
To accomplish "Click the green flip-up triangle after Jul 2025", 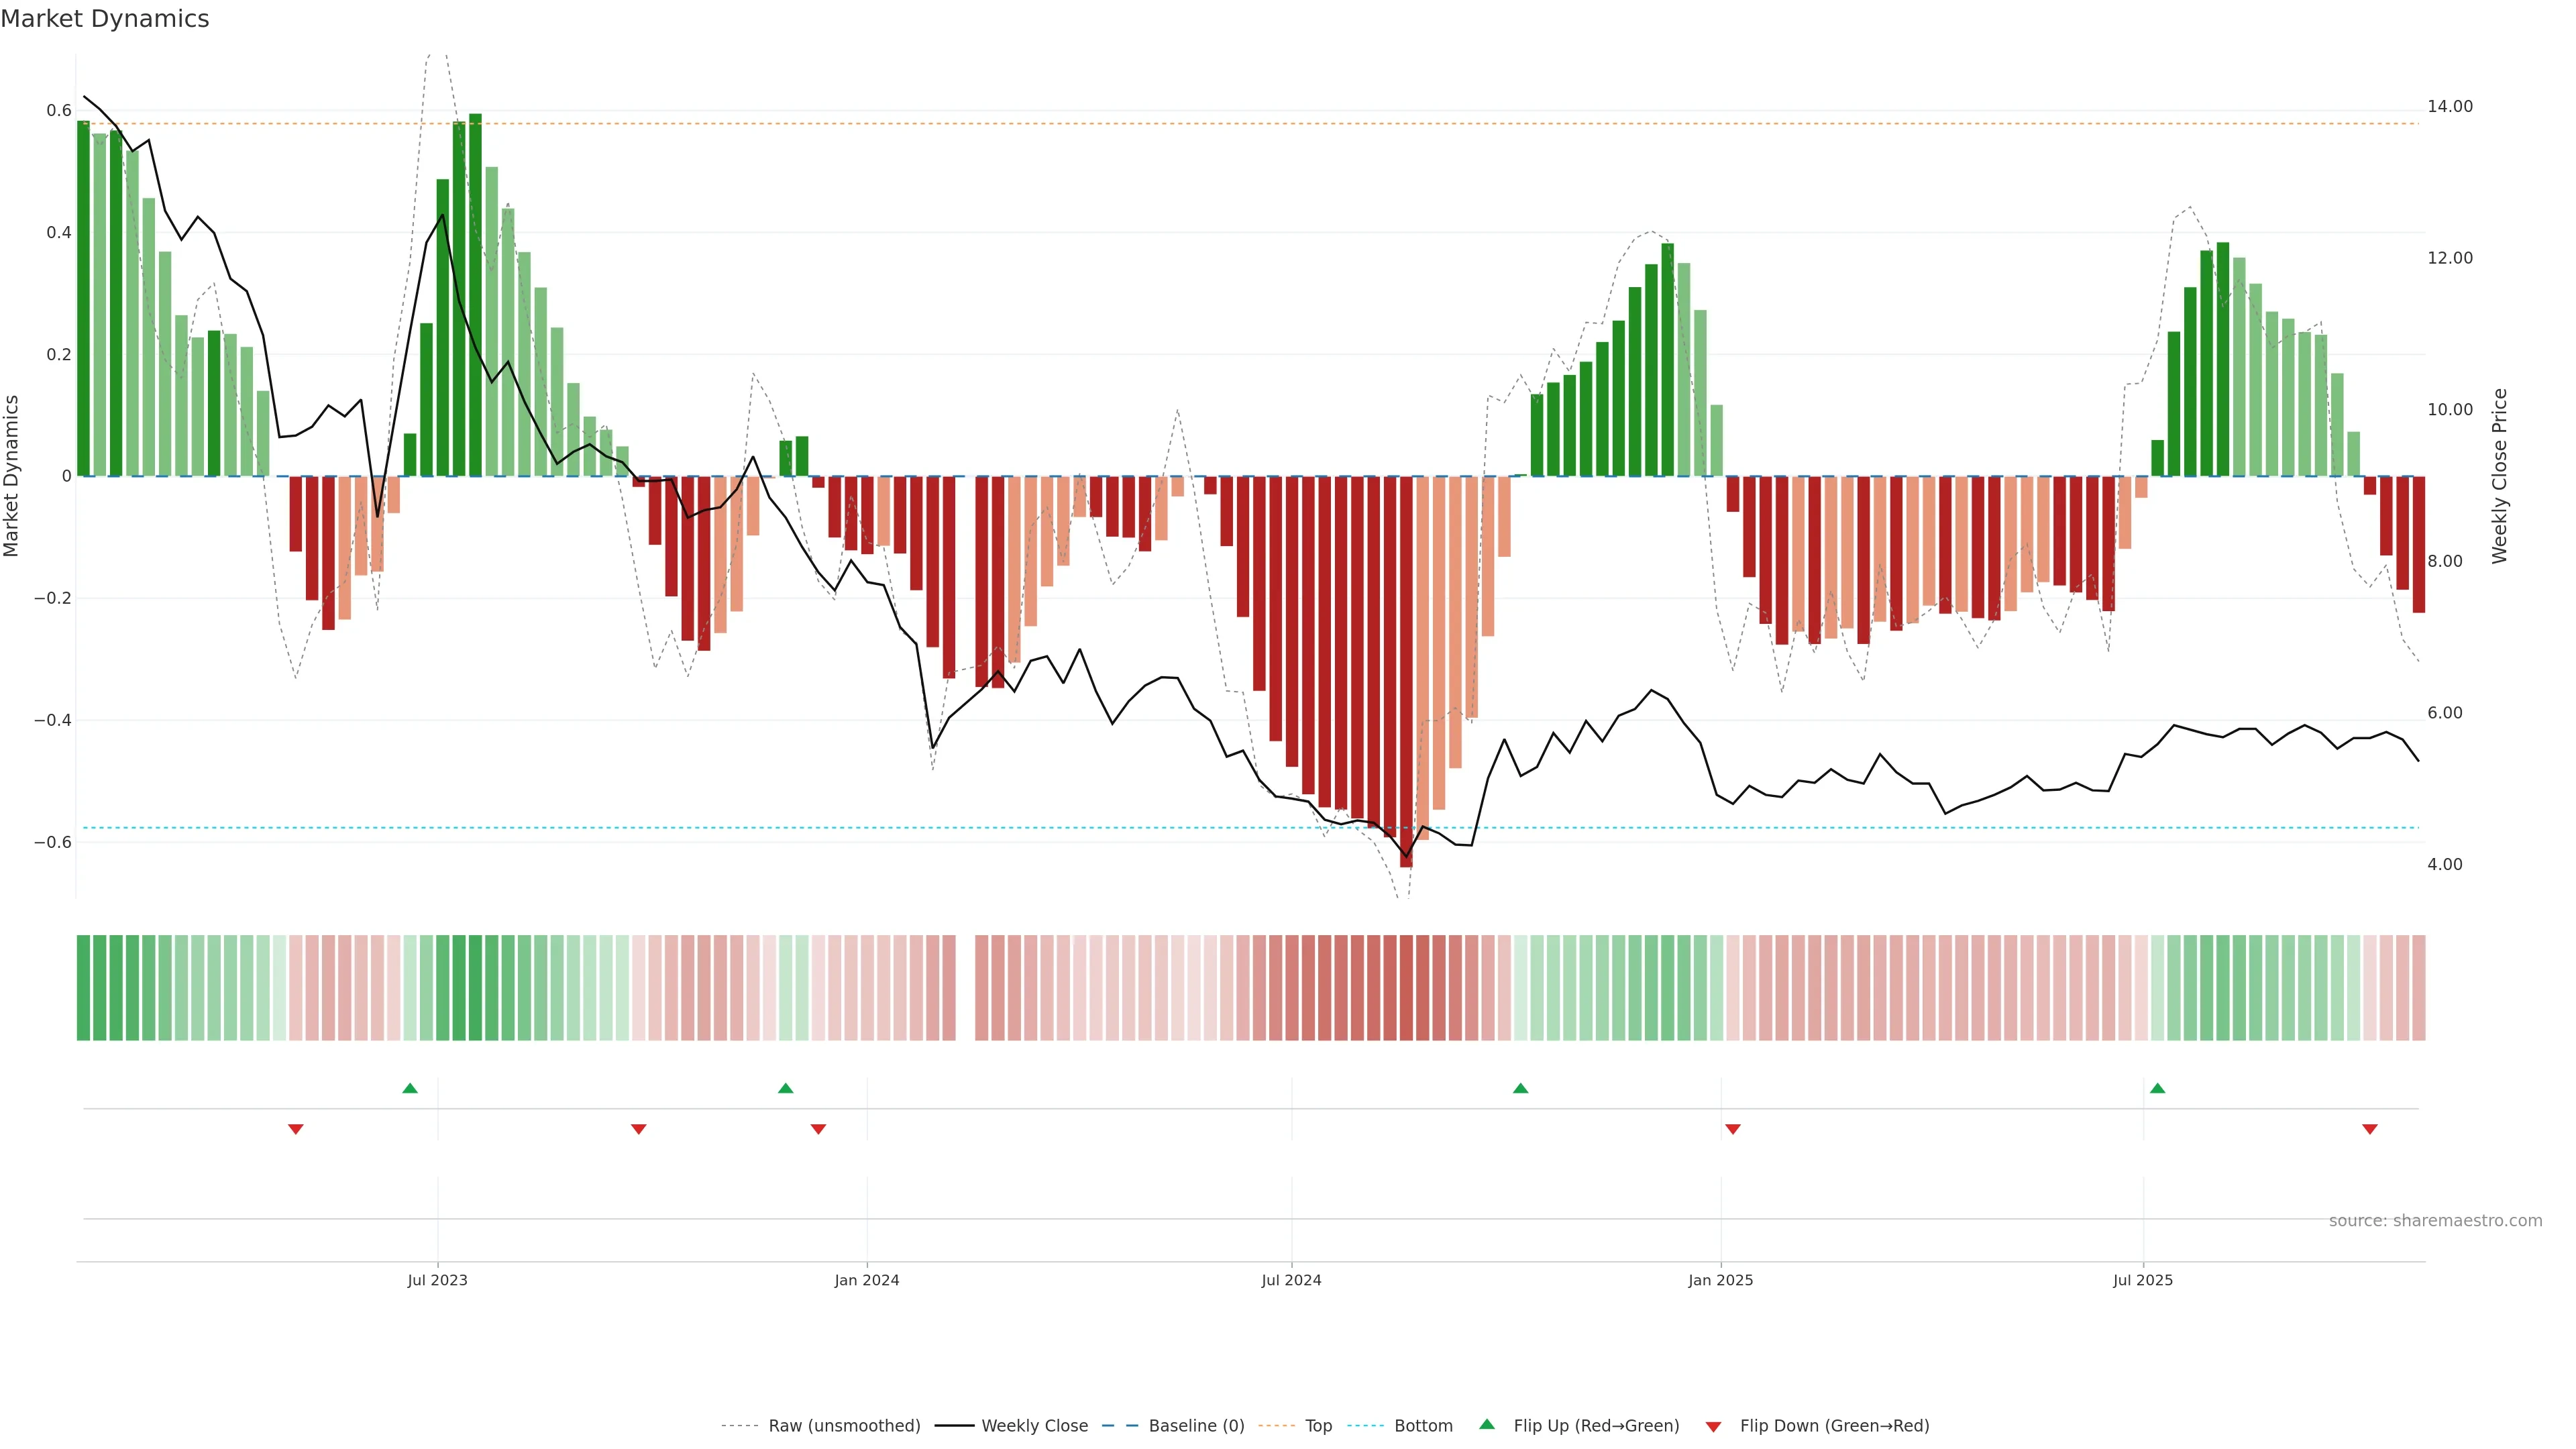I will [x=2157, y=1088].
